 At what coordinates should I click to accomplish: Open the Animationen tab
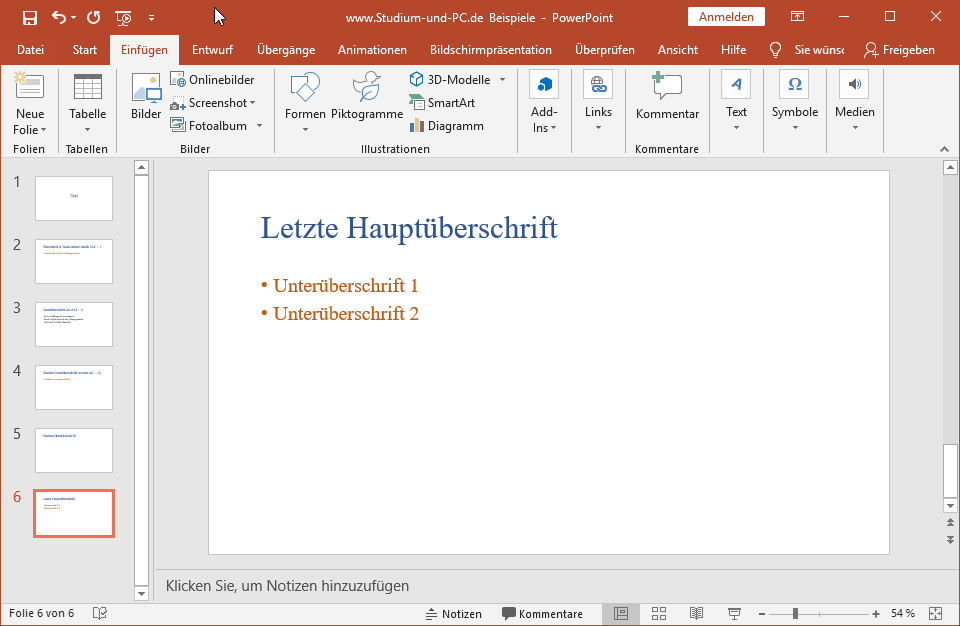point(372,50)
